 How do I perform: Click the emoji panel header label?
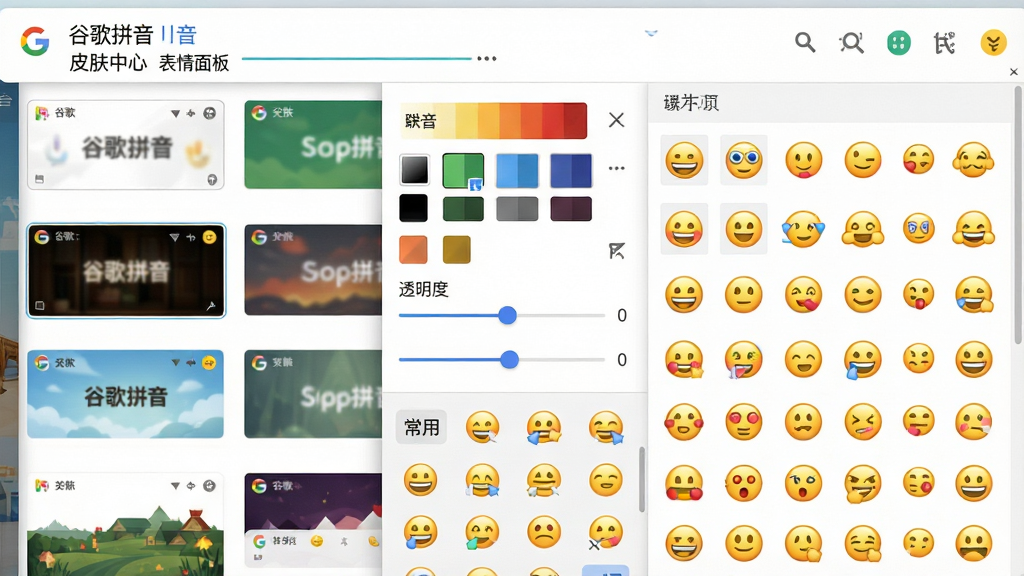point(691,103)
